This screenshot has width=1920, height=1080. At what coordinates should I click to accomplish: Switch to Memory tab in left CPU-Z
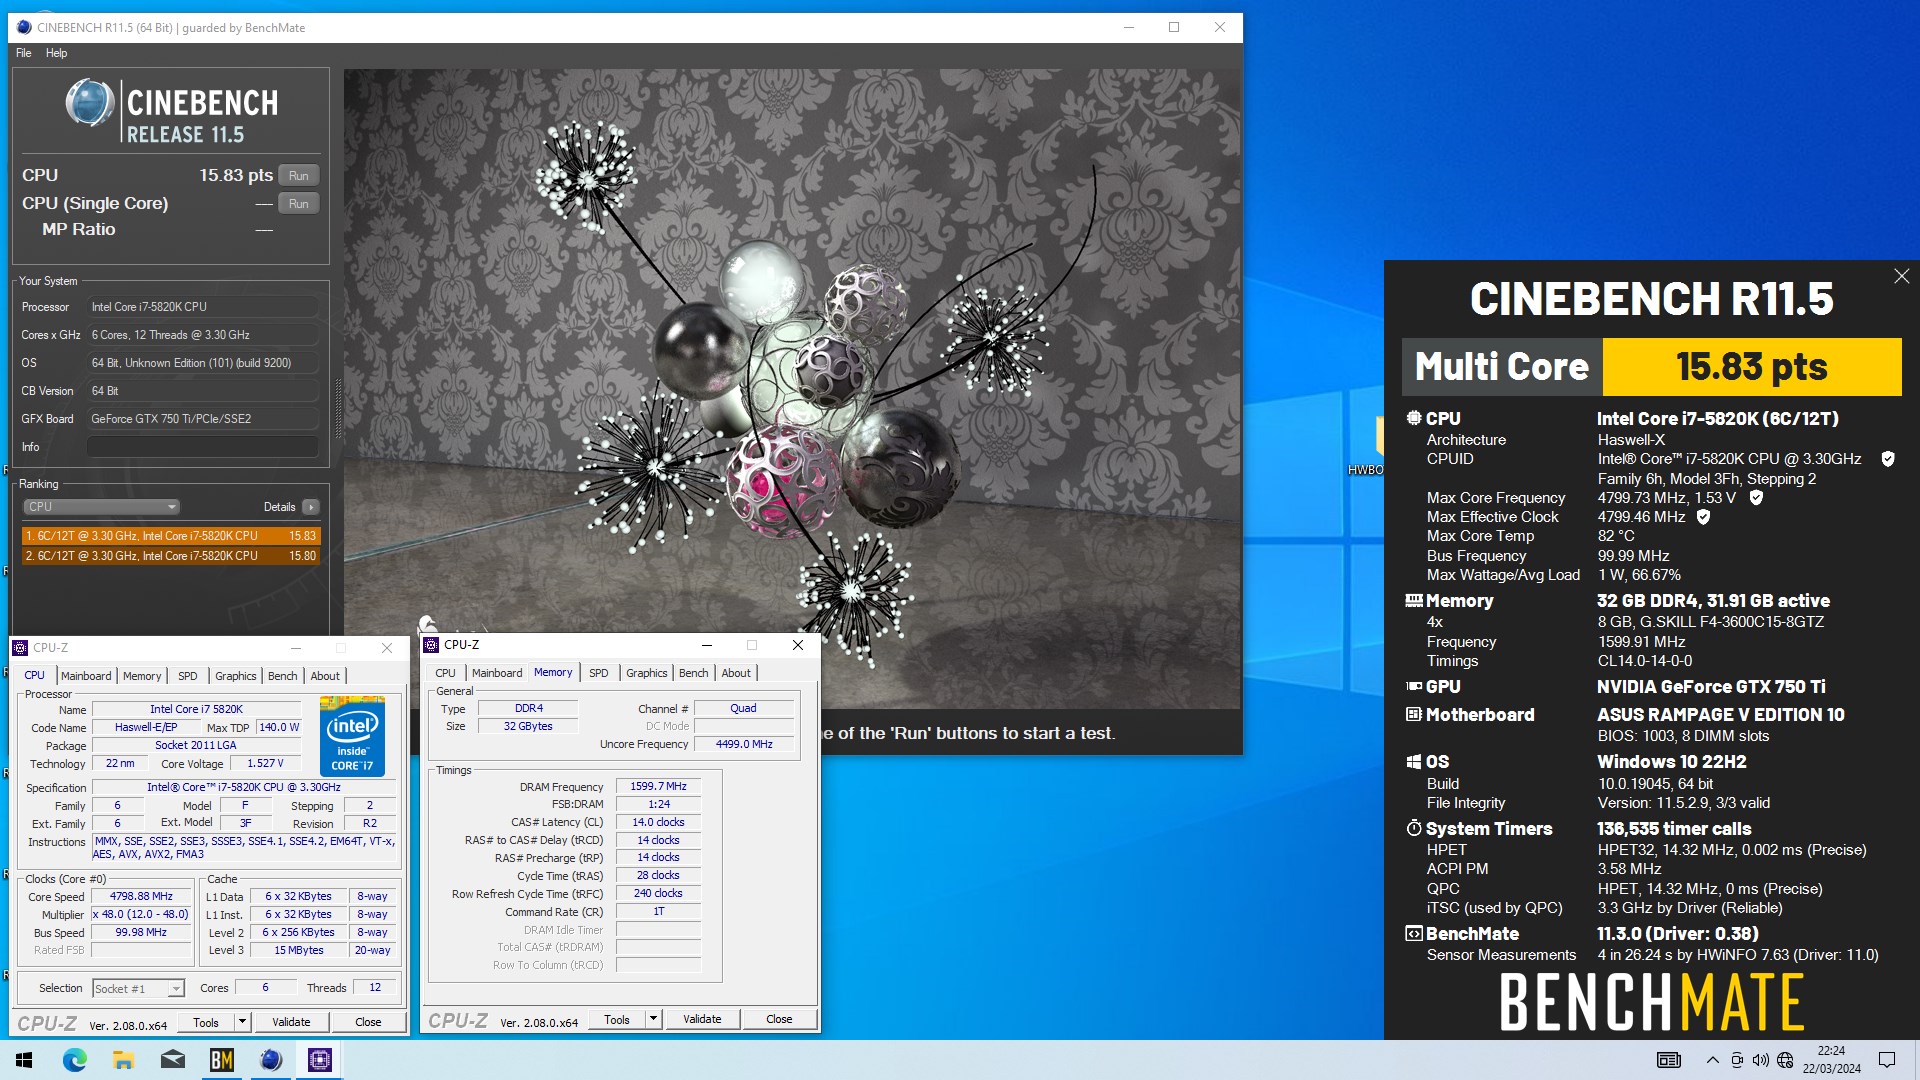click(x=142, y=676)
